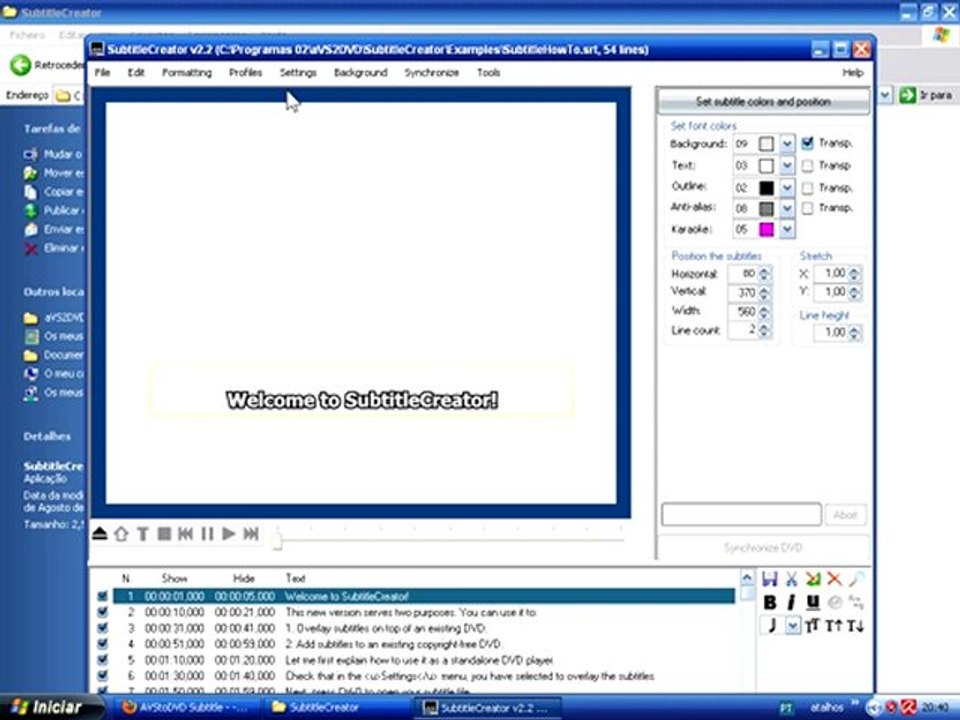Open the Outline color dropdown arrow

pos(787,188)
